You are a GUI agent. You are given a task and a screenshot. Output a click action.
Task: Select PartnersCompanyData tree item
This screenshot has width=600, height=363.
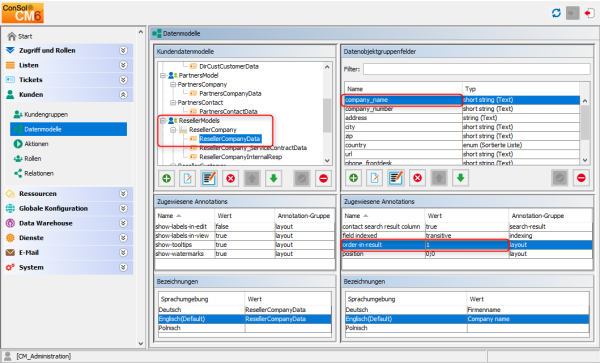point(230,93)
